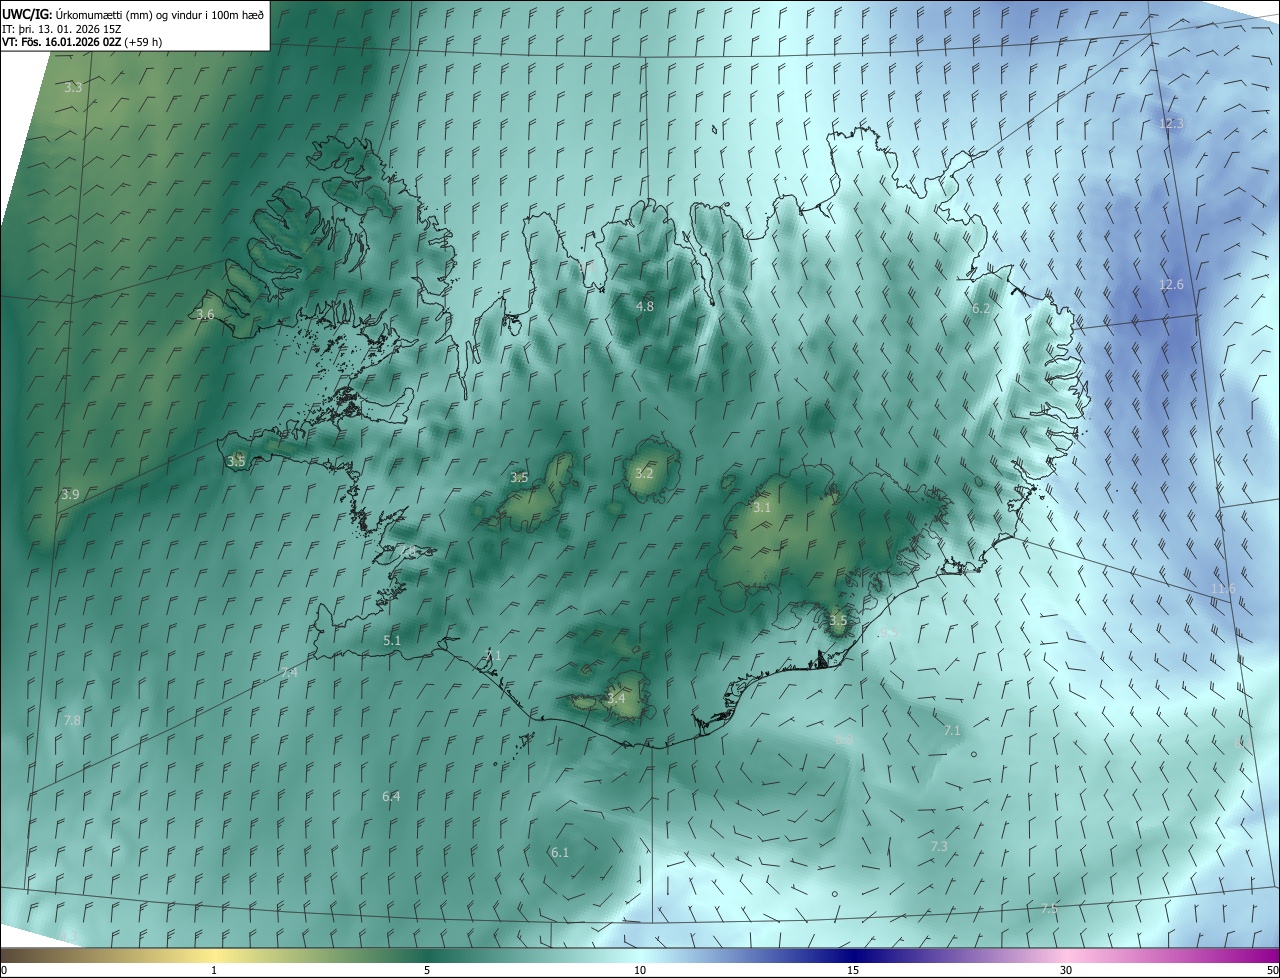
Task: Click the 3.2 value on Hofsjökull glacier
Action: click(644, 473)
